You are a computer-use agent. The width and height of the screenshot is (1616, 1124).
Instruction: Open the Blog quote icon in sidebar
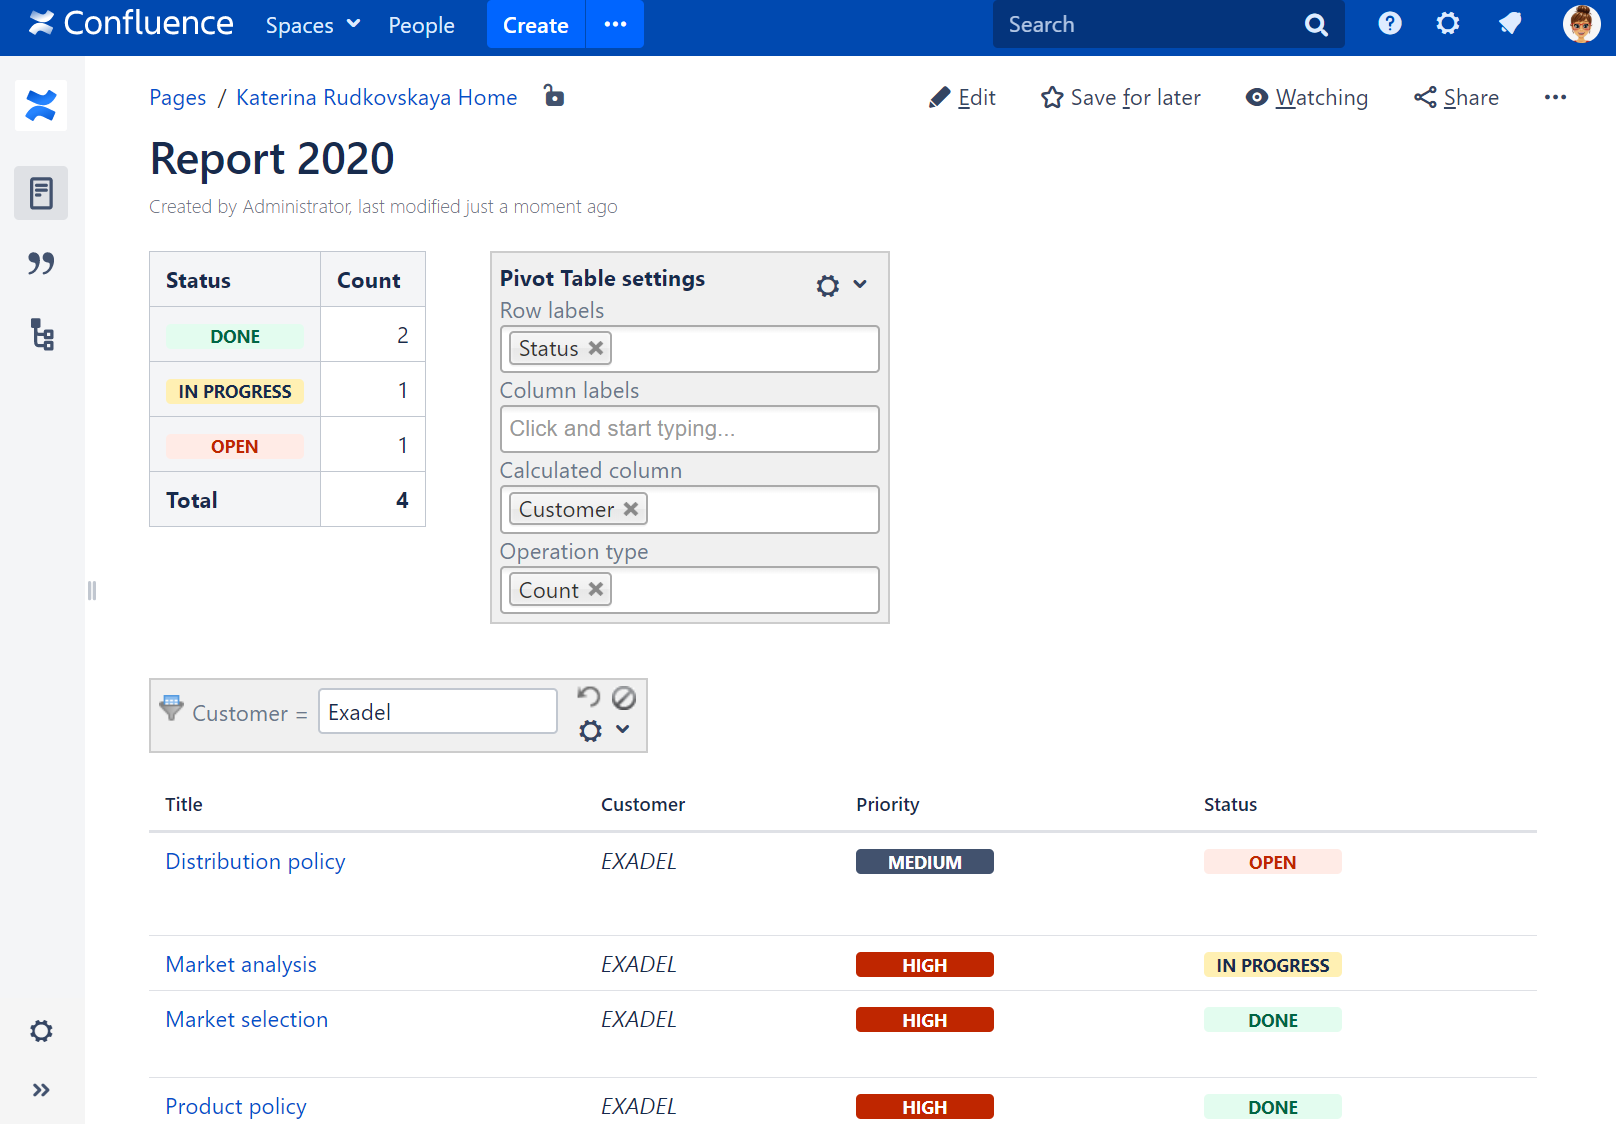click(x=41, y=264)
